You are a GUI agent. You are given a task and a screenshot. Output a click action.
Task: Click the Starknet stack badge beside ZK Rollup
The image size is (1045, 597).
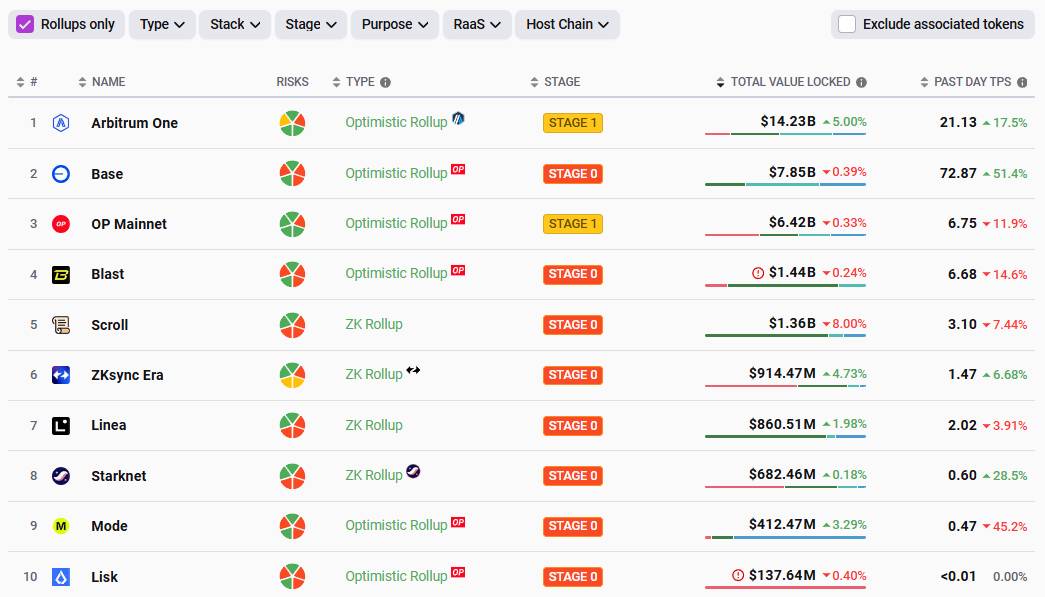(413, 471)
